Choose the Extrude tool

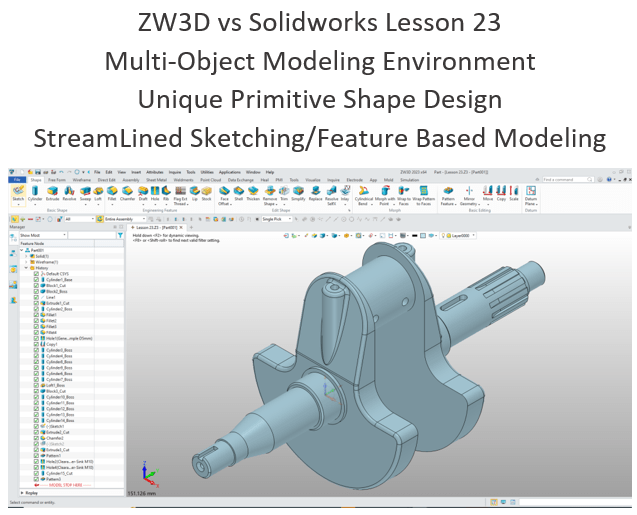53,191
